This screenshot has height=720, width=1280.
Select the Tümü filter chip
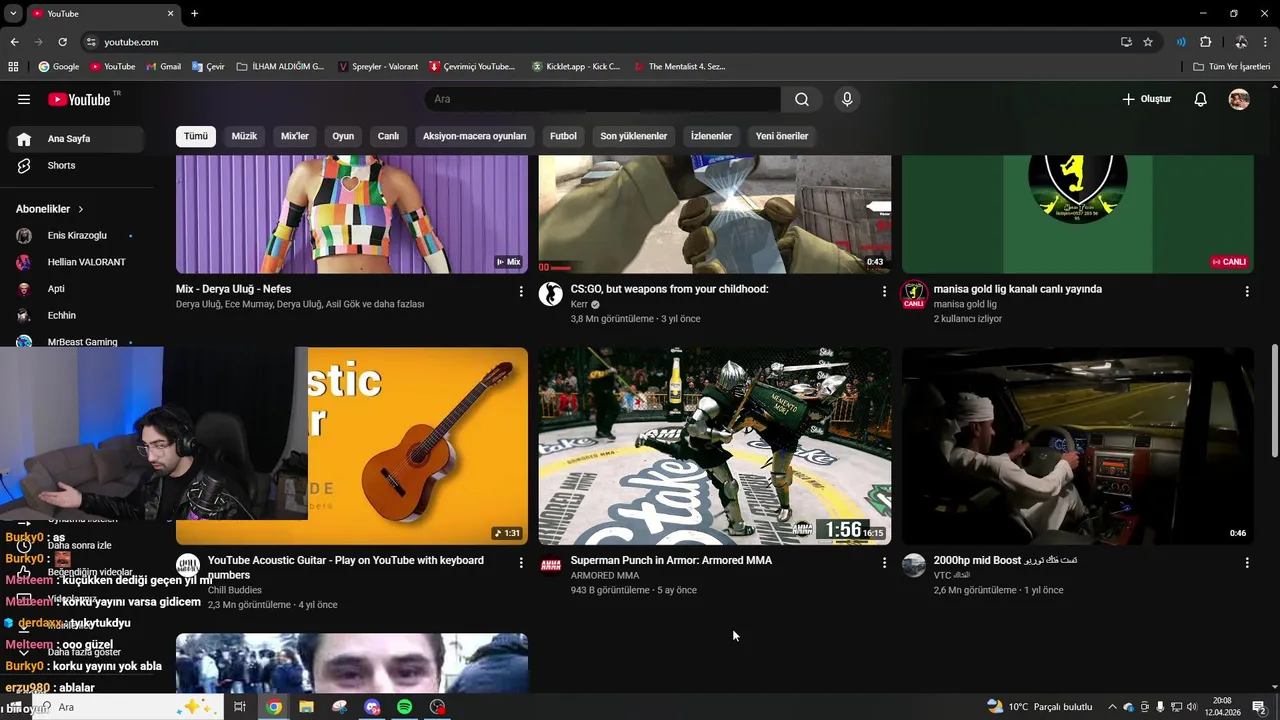pos(196,136)
